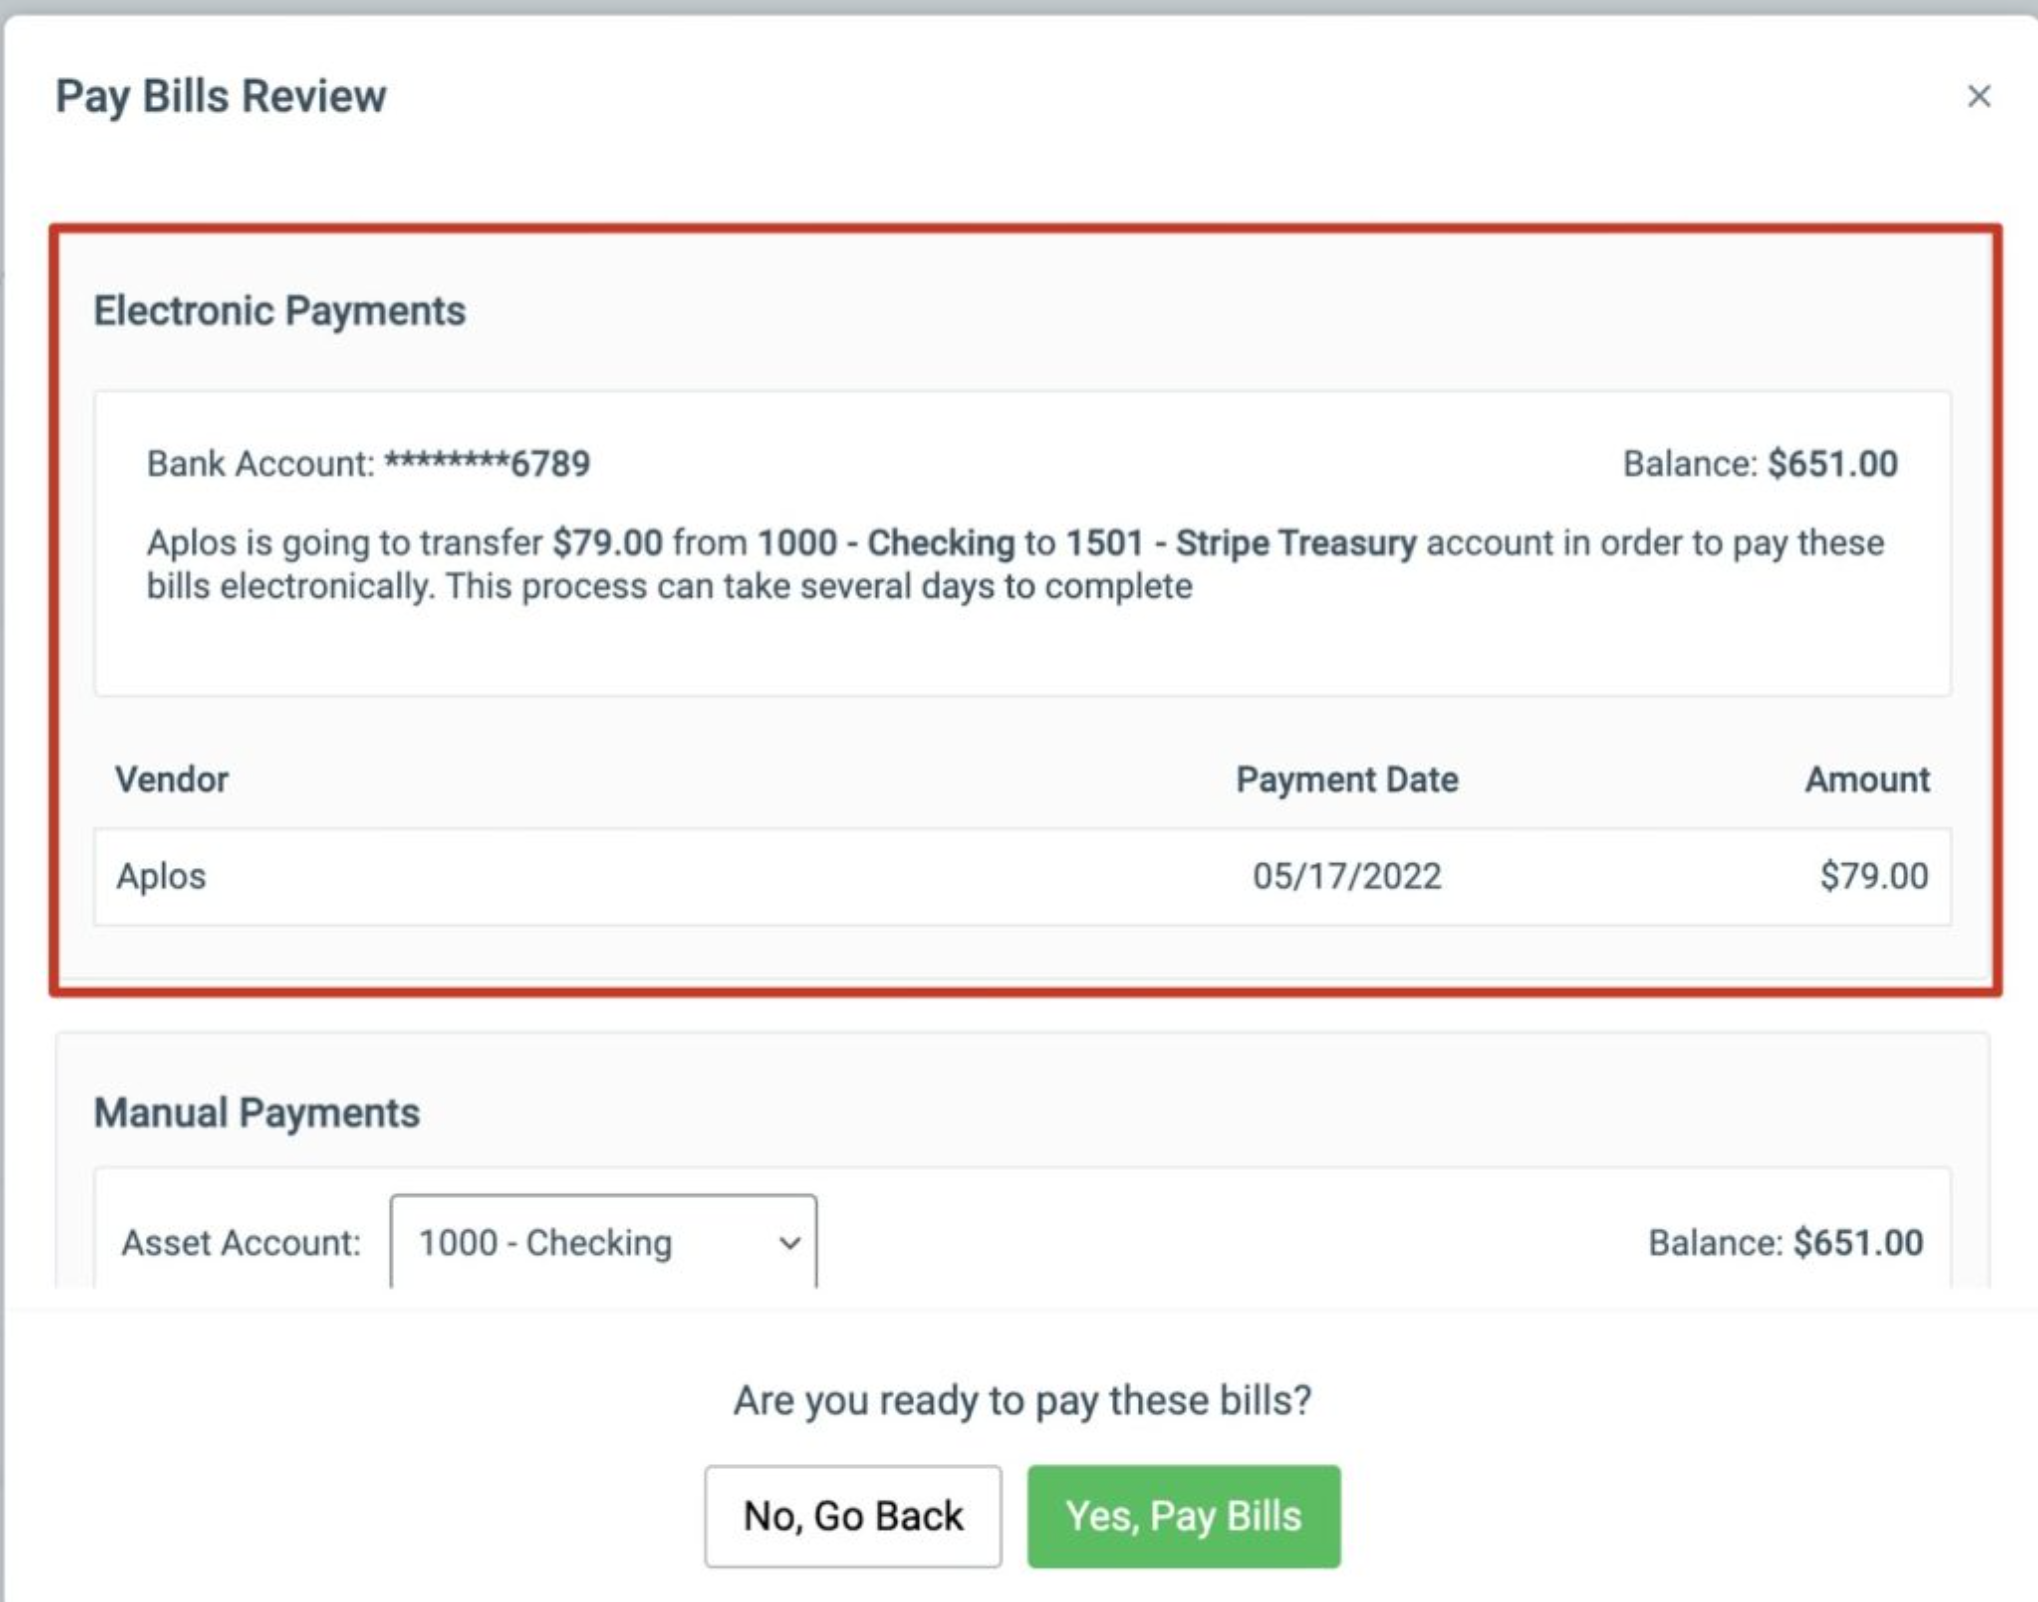Open the Asset Account dropdown
This screenshot has height=1602, width=2038.
click(603, 1242)
